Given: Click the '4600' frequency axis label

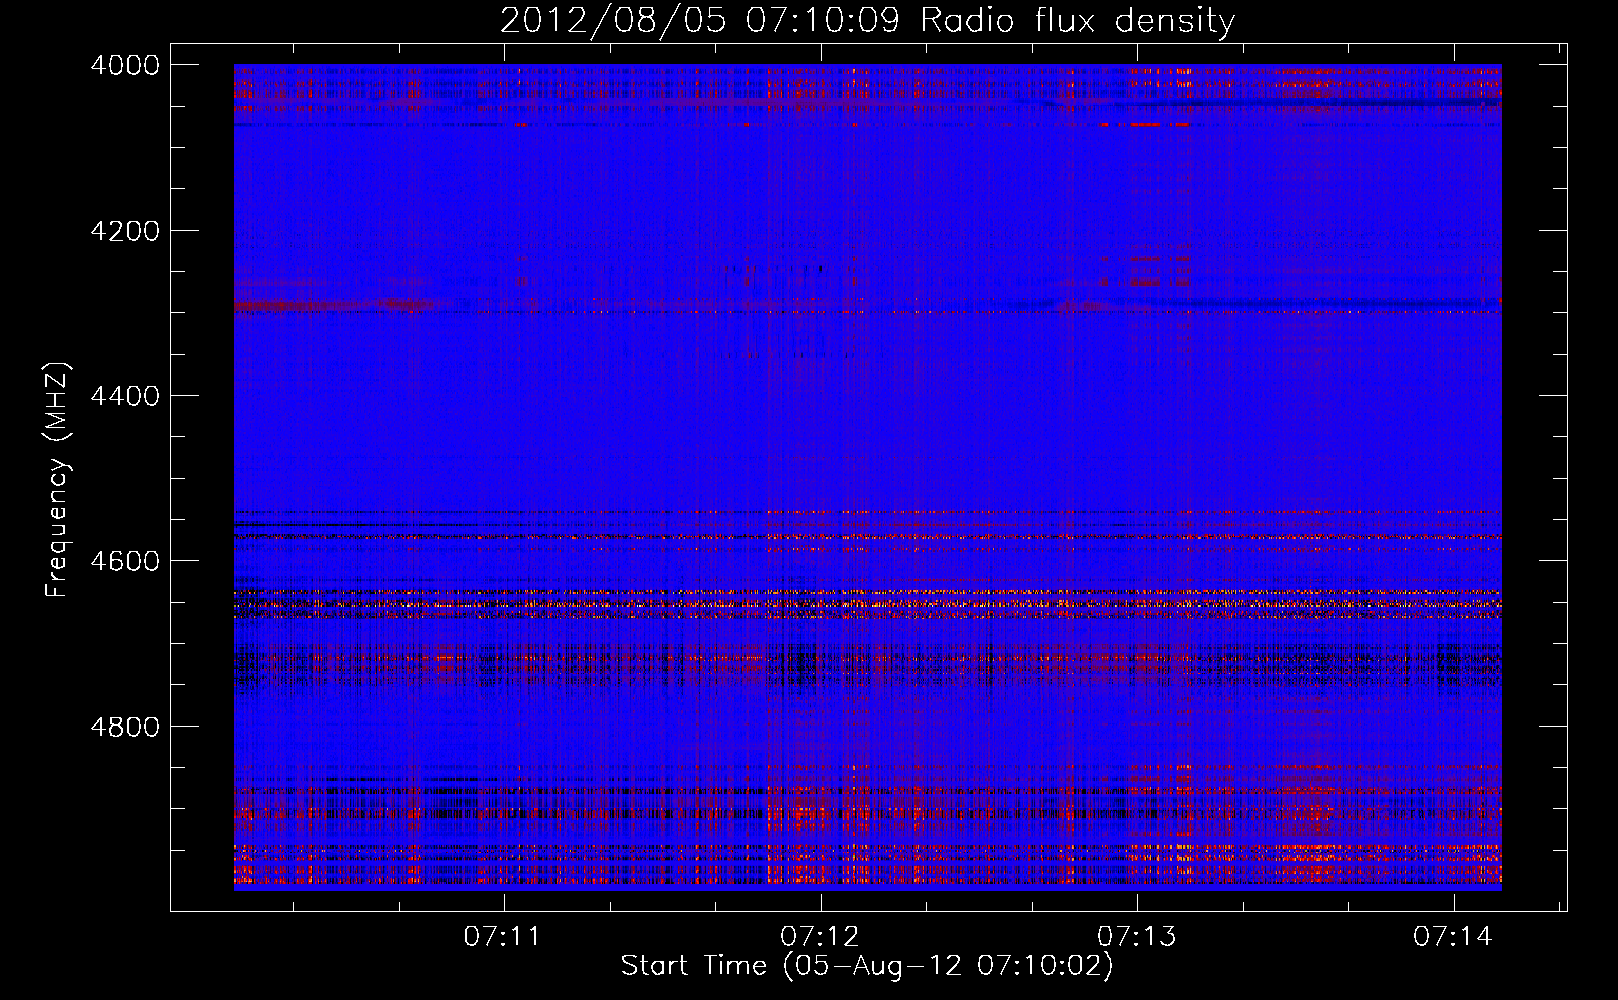Looking at the screenshot, I should [125, 561].
